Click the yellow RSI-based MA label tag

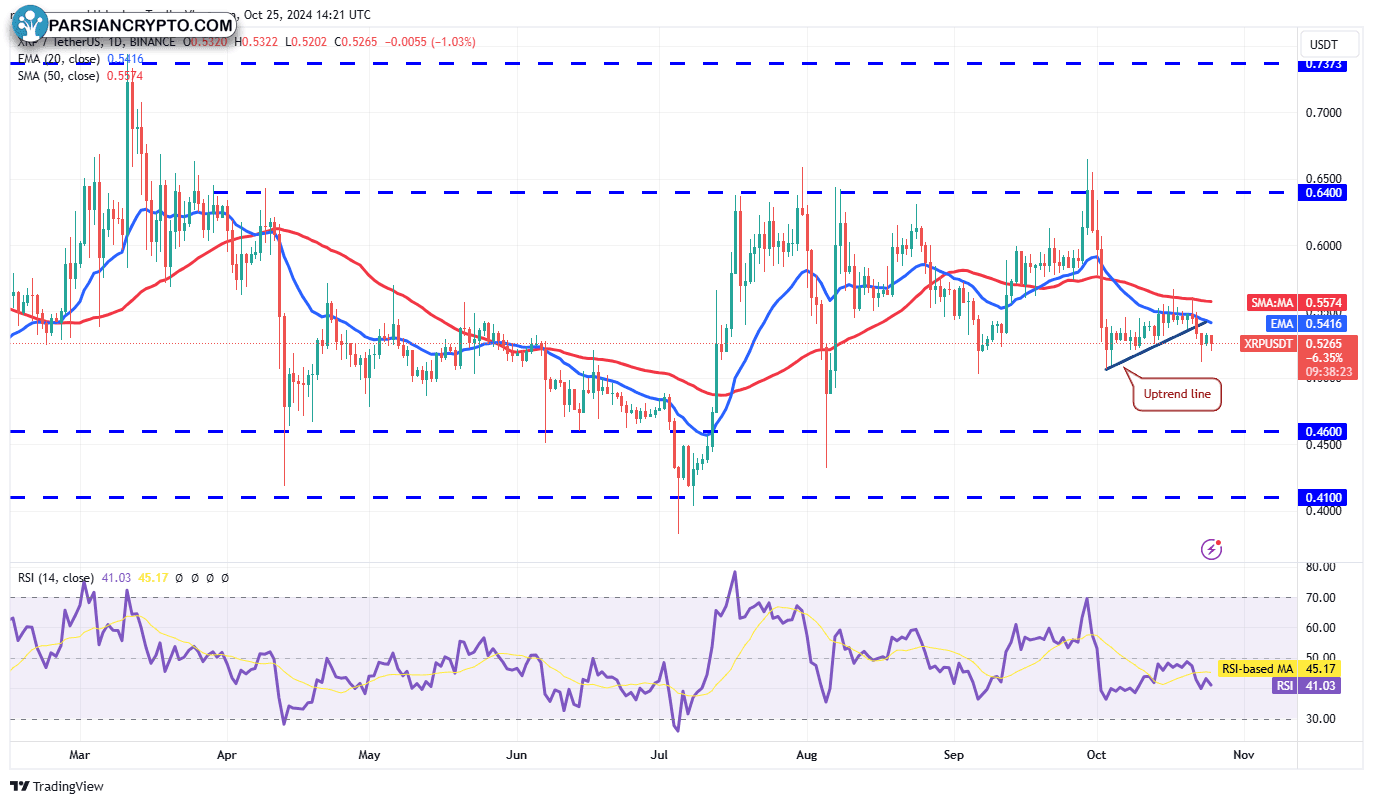[1257, 668]
